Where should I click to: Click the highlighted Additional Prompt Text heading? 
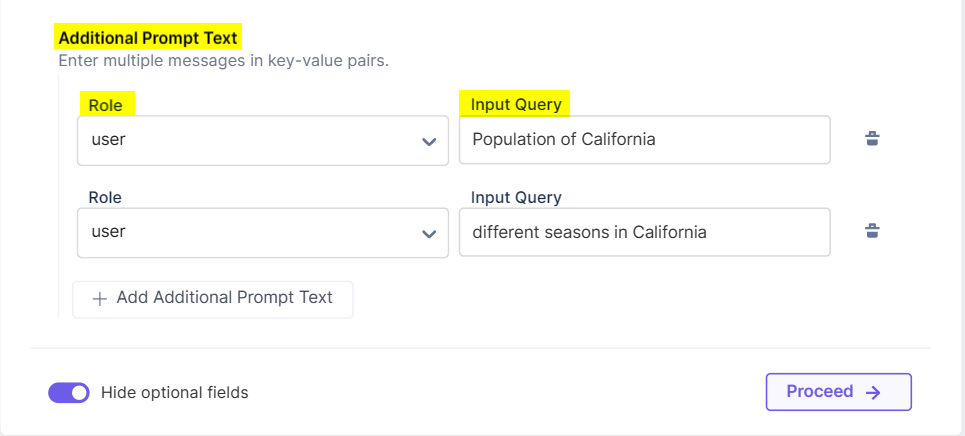[148, 38]
